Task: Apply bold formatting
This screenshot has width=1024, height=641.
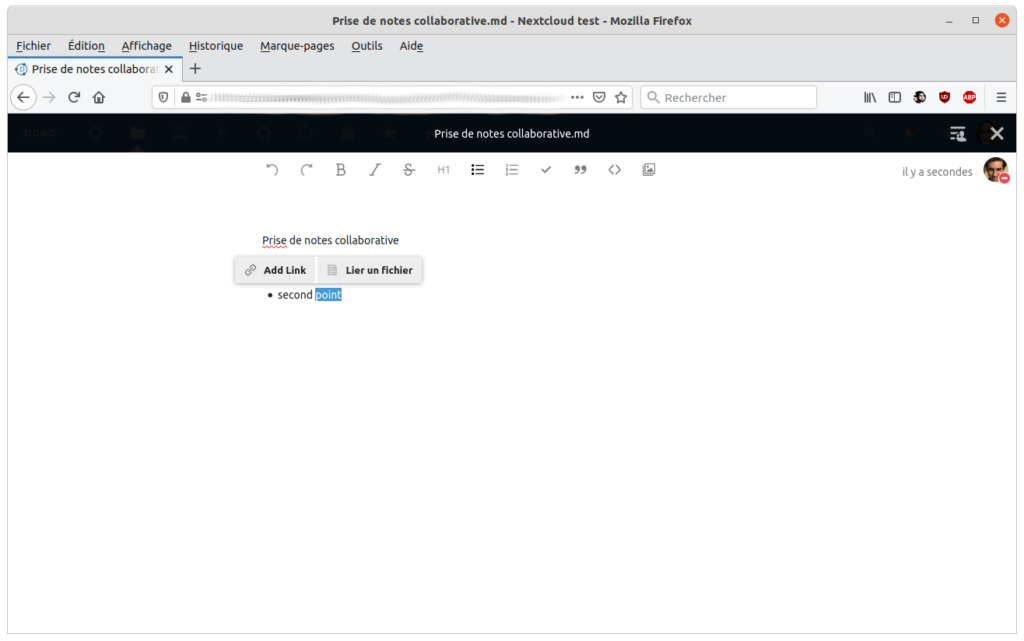Action: point(340,170)
